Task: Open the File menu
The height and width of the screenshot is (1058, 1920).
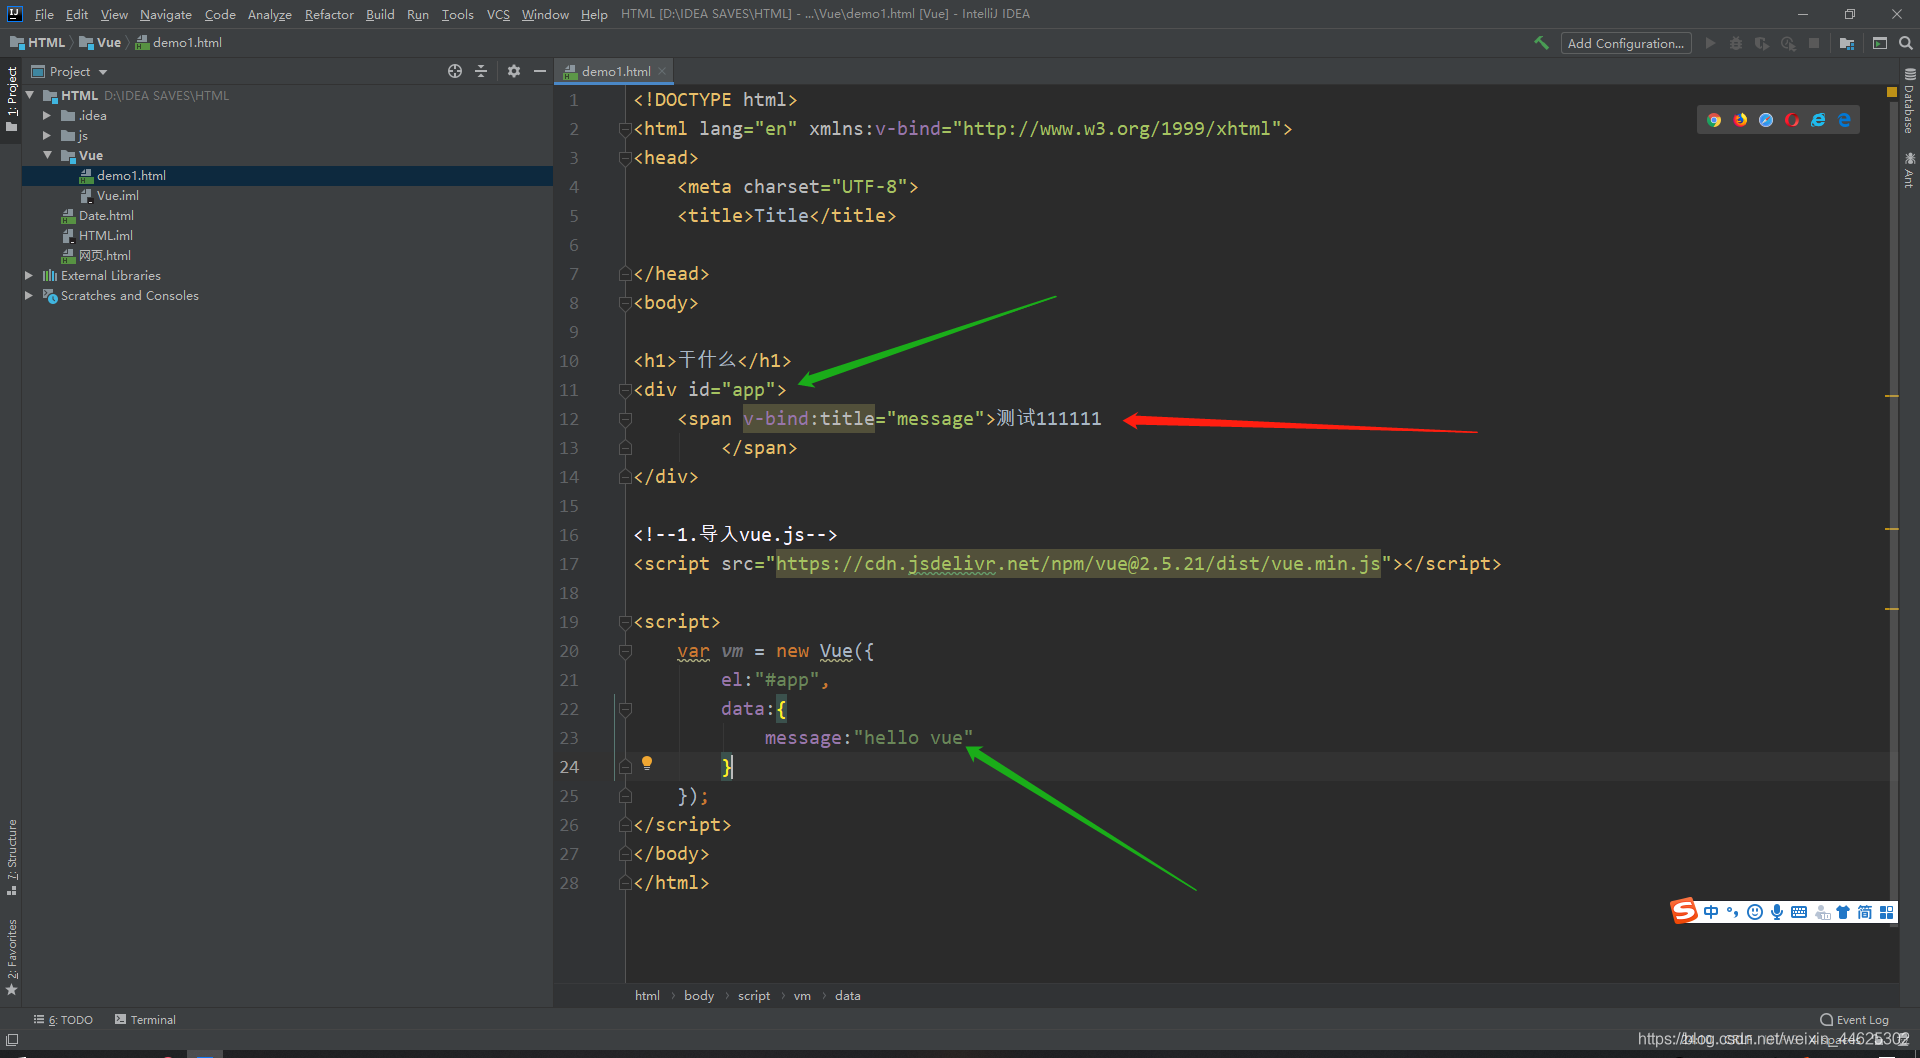Action: 44,14
